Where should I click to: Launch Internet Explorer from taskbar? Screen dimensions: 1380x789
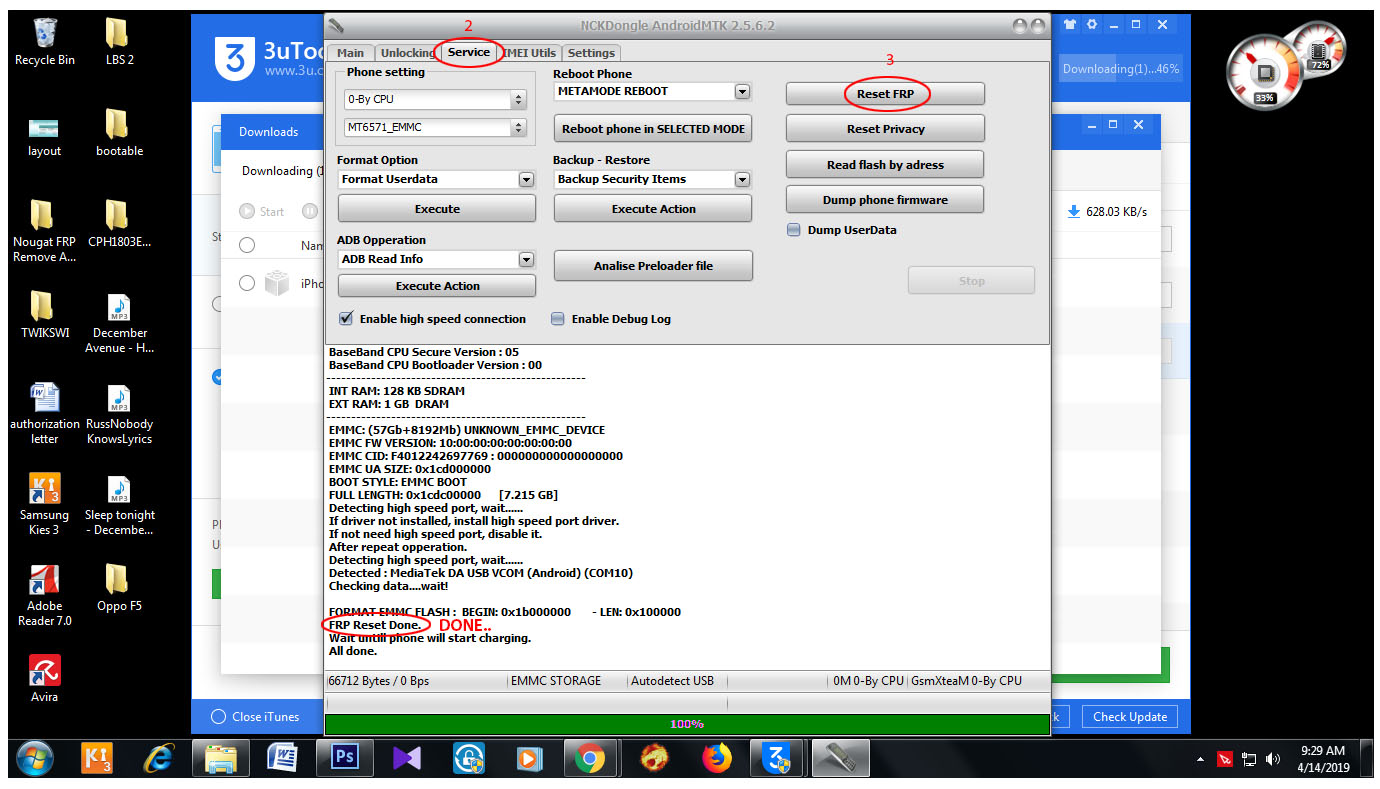(160, 760)
